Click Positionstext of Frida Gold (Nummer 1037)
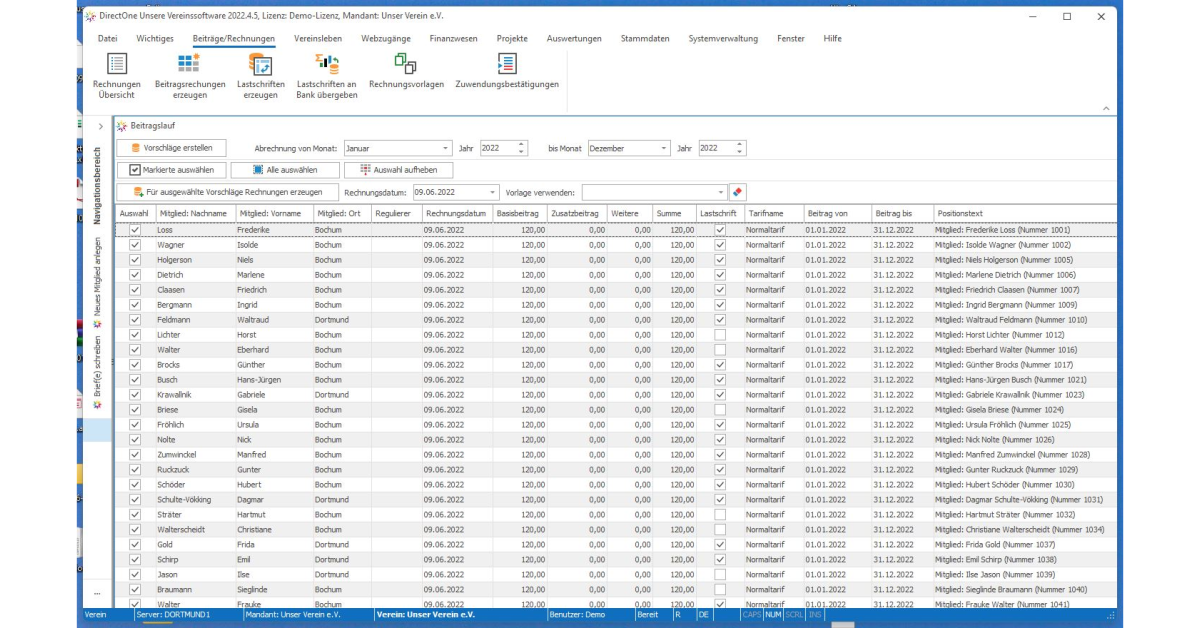 pyautogui.click(x=1023, y=545)
